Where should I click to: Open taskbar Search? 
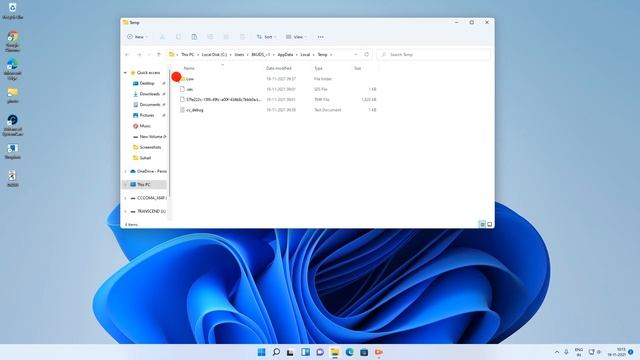(x=276, y=352)
